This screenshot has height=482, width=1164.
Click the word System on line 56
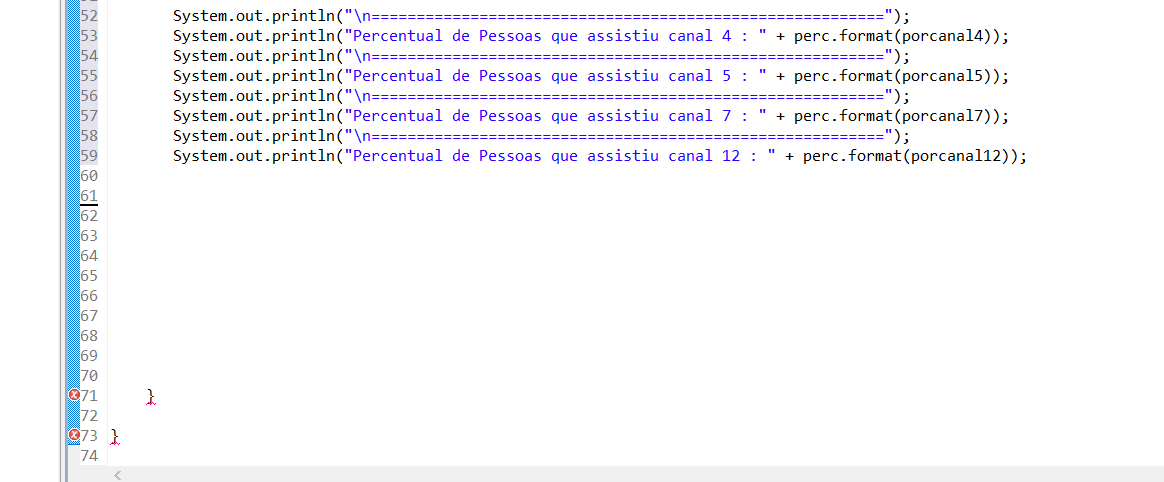(x=198, y=95)
